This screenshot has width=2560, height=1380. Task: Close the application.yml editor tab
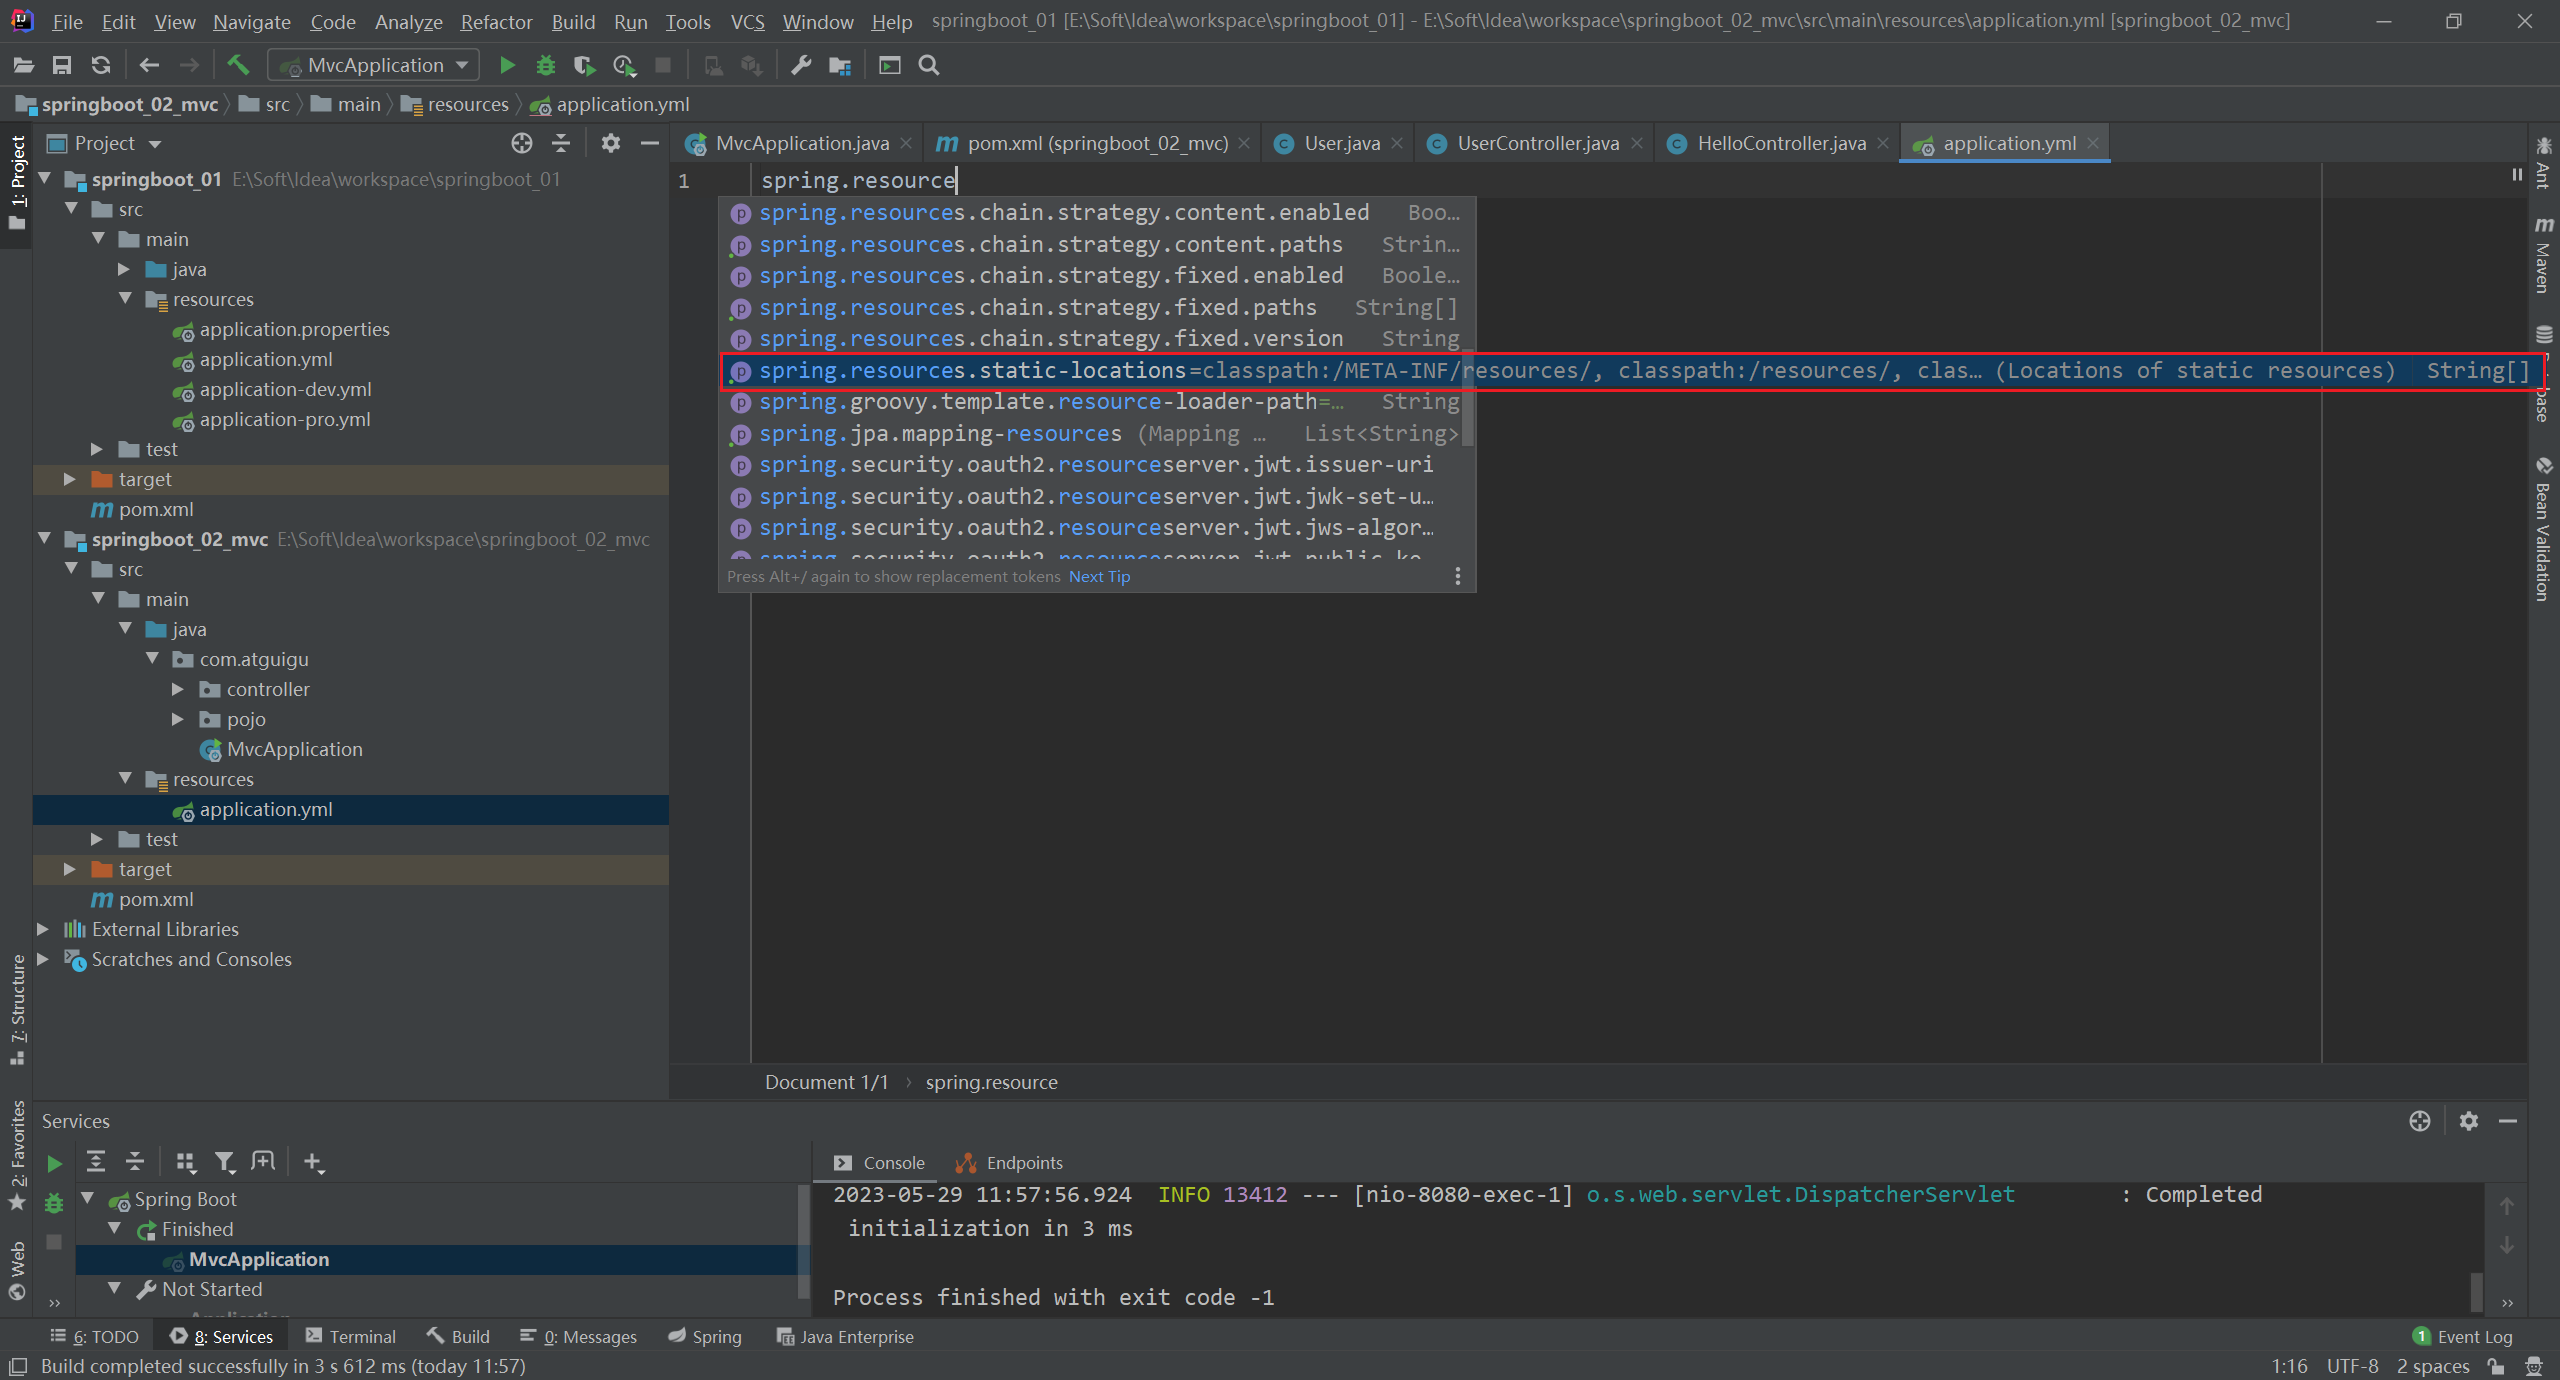pos(2092,143)
